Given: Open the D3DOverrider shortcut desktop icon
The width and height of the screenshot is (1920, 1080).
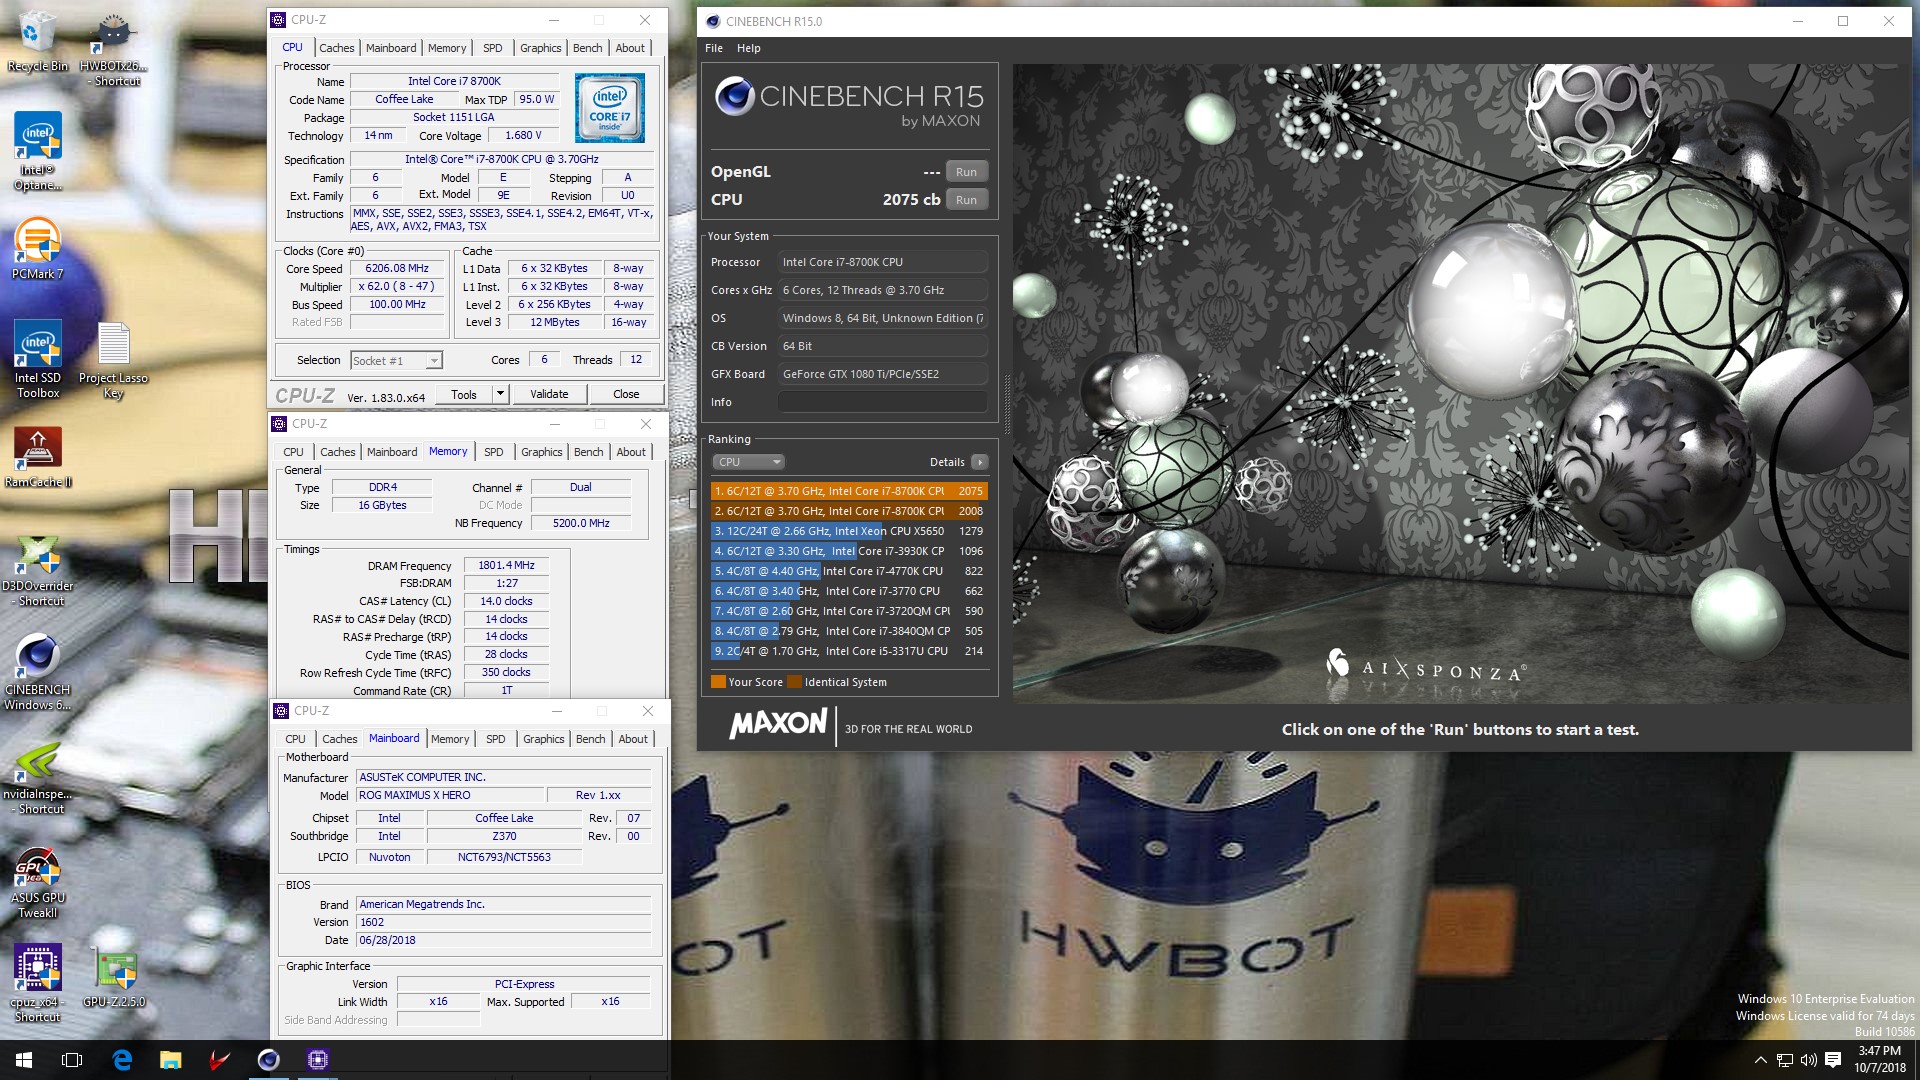Looking at the screenshot, I should pyautogui.click(x=38, y=572).
